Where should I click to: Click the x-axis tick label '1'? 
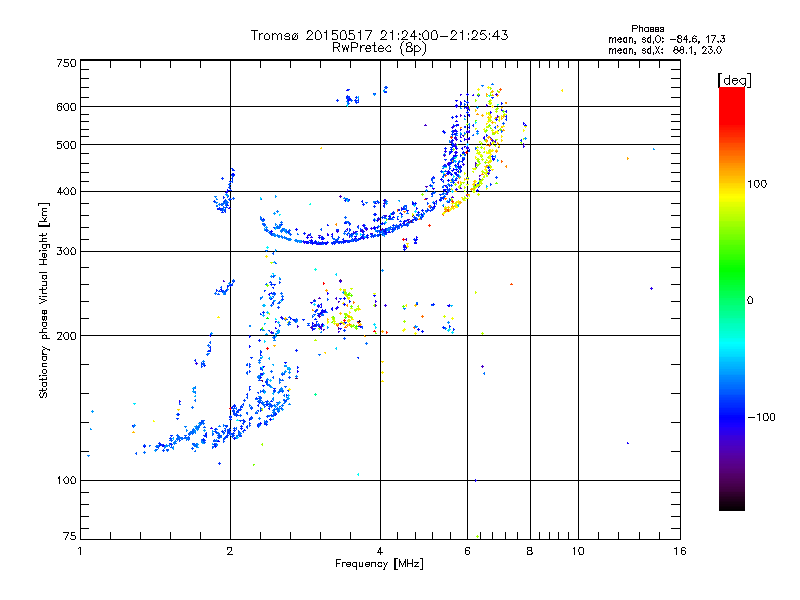pos(80,551)
